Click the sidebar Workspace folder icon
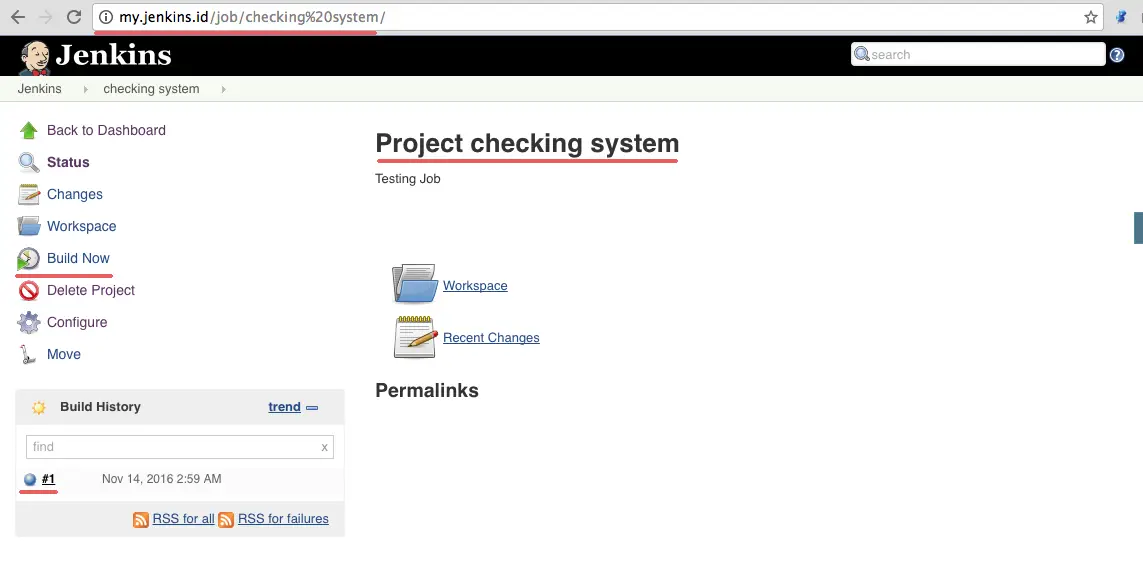The image size is (1143, 572). [28, 227]
